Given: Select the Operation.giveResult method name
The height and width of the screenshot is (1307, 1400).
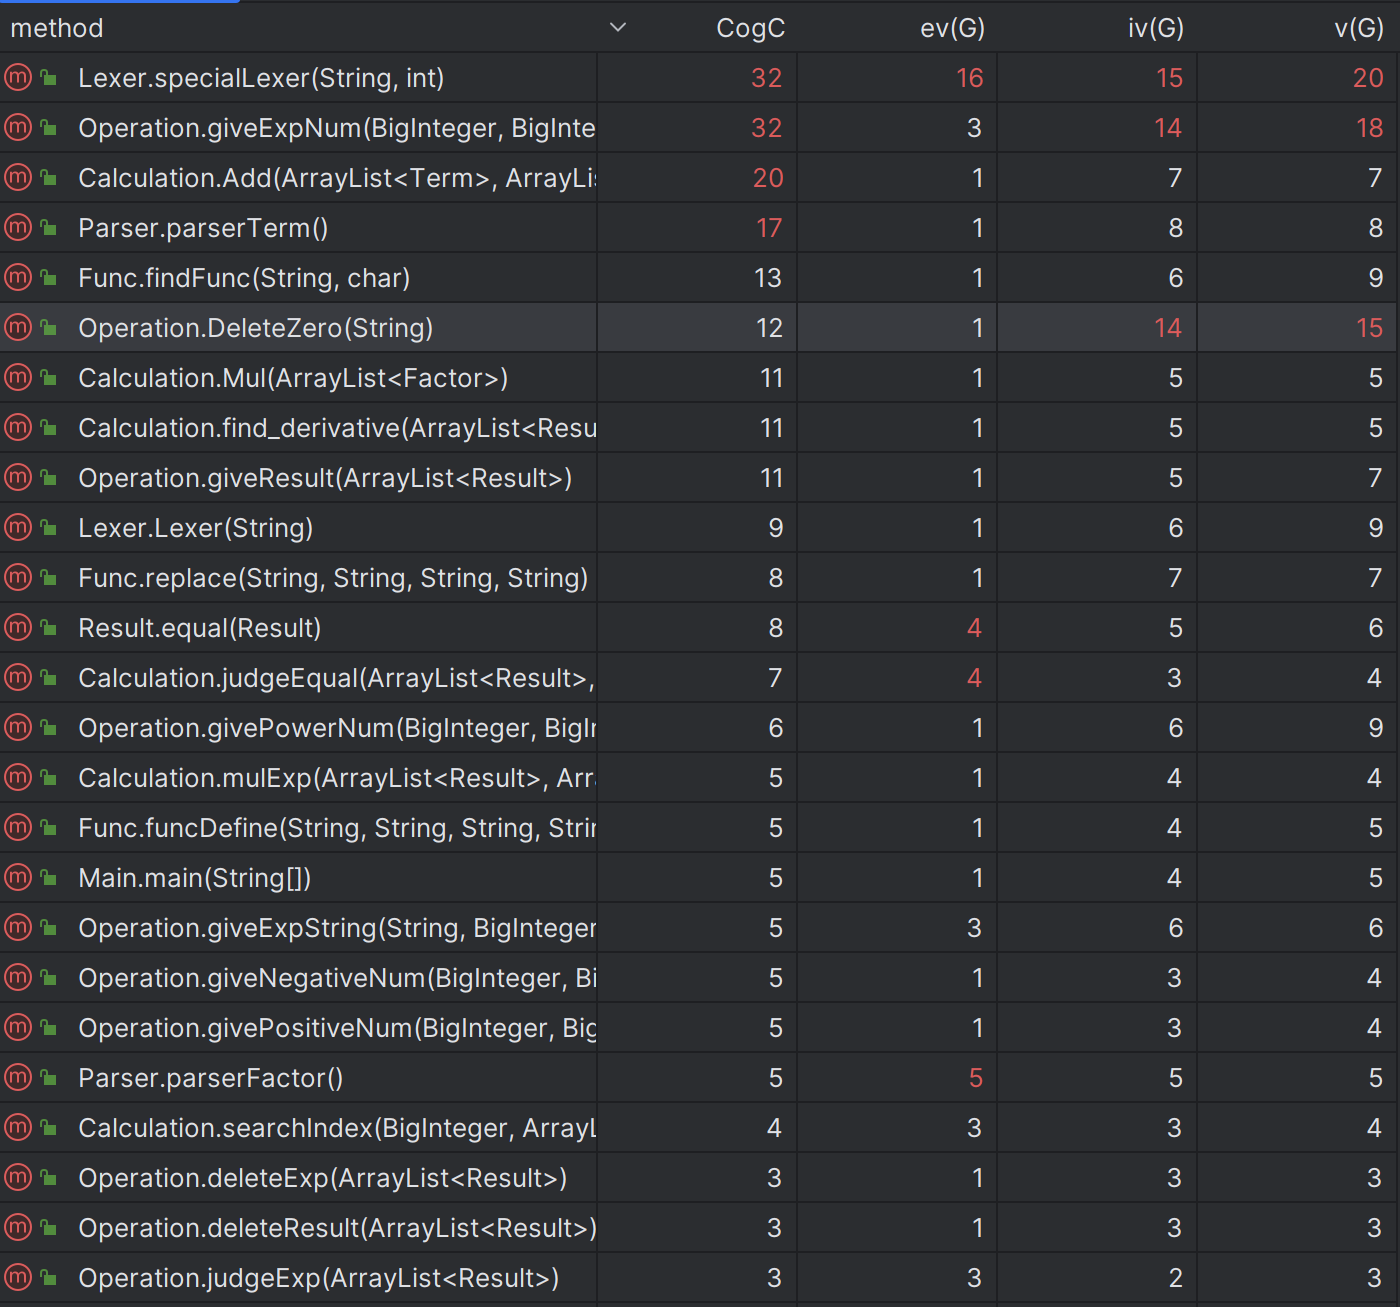Looking at the screenshot, I should coord(325,478).
